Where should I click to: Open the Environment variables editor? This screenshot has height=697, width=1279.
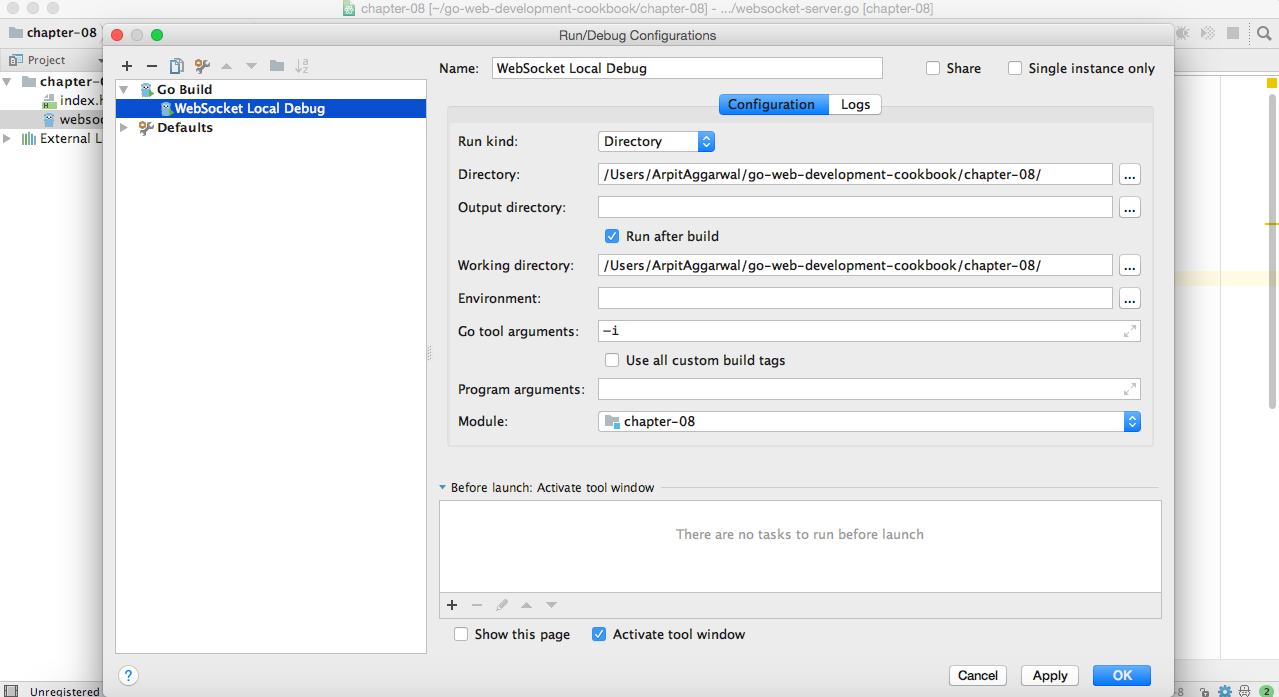click(1130, 299)
